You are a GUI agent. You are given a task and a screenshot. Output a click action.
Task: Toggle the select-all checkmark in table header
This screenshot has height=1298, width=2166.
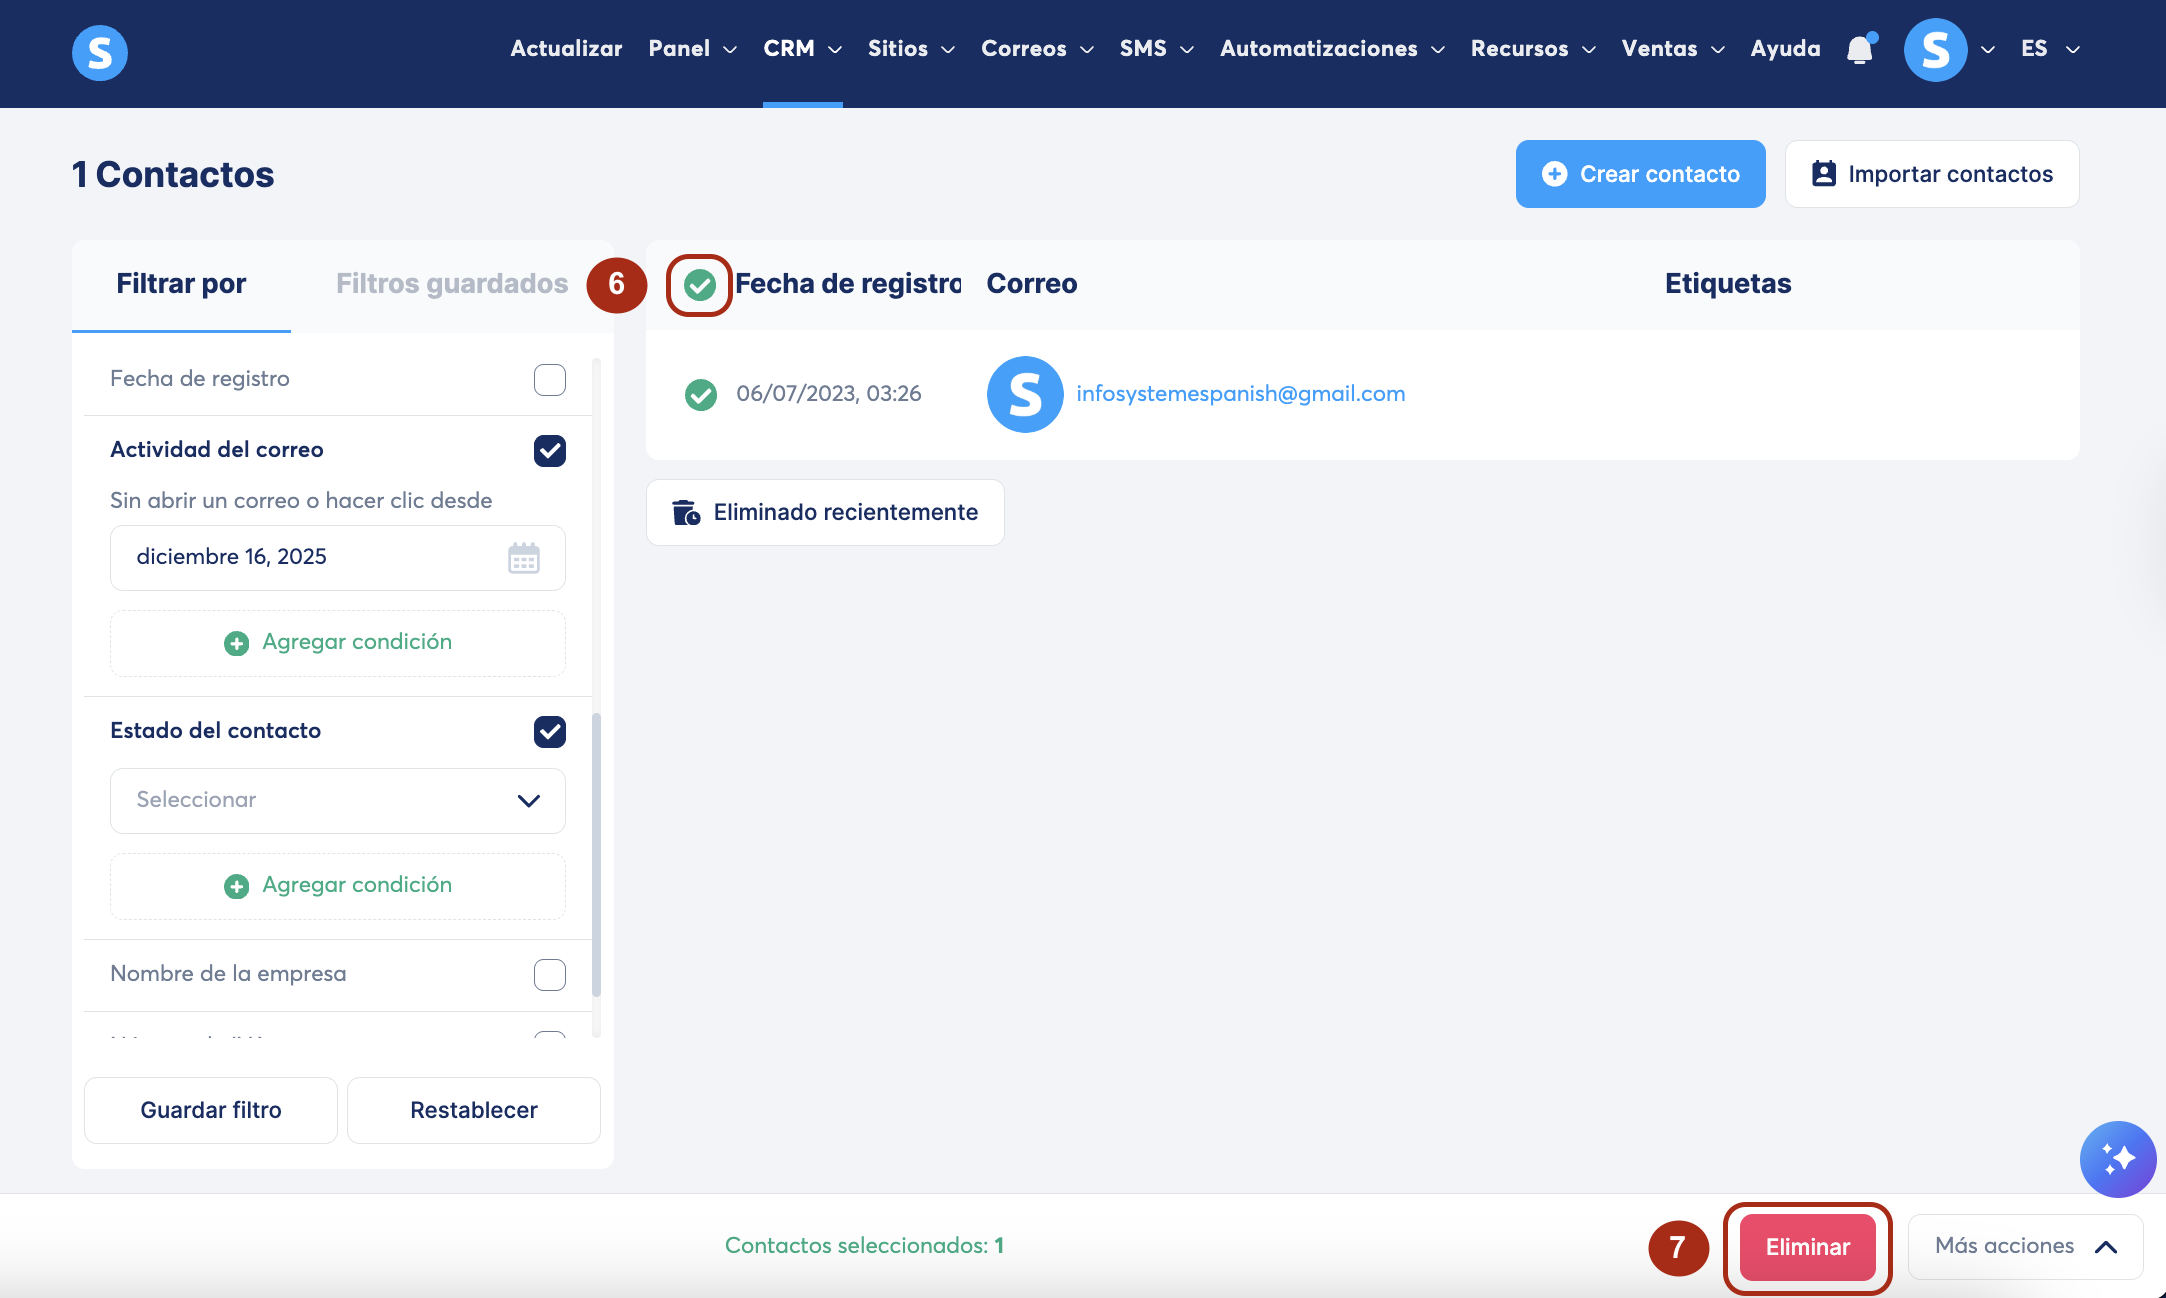tap(699, 285)
